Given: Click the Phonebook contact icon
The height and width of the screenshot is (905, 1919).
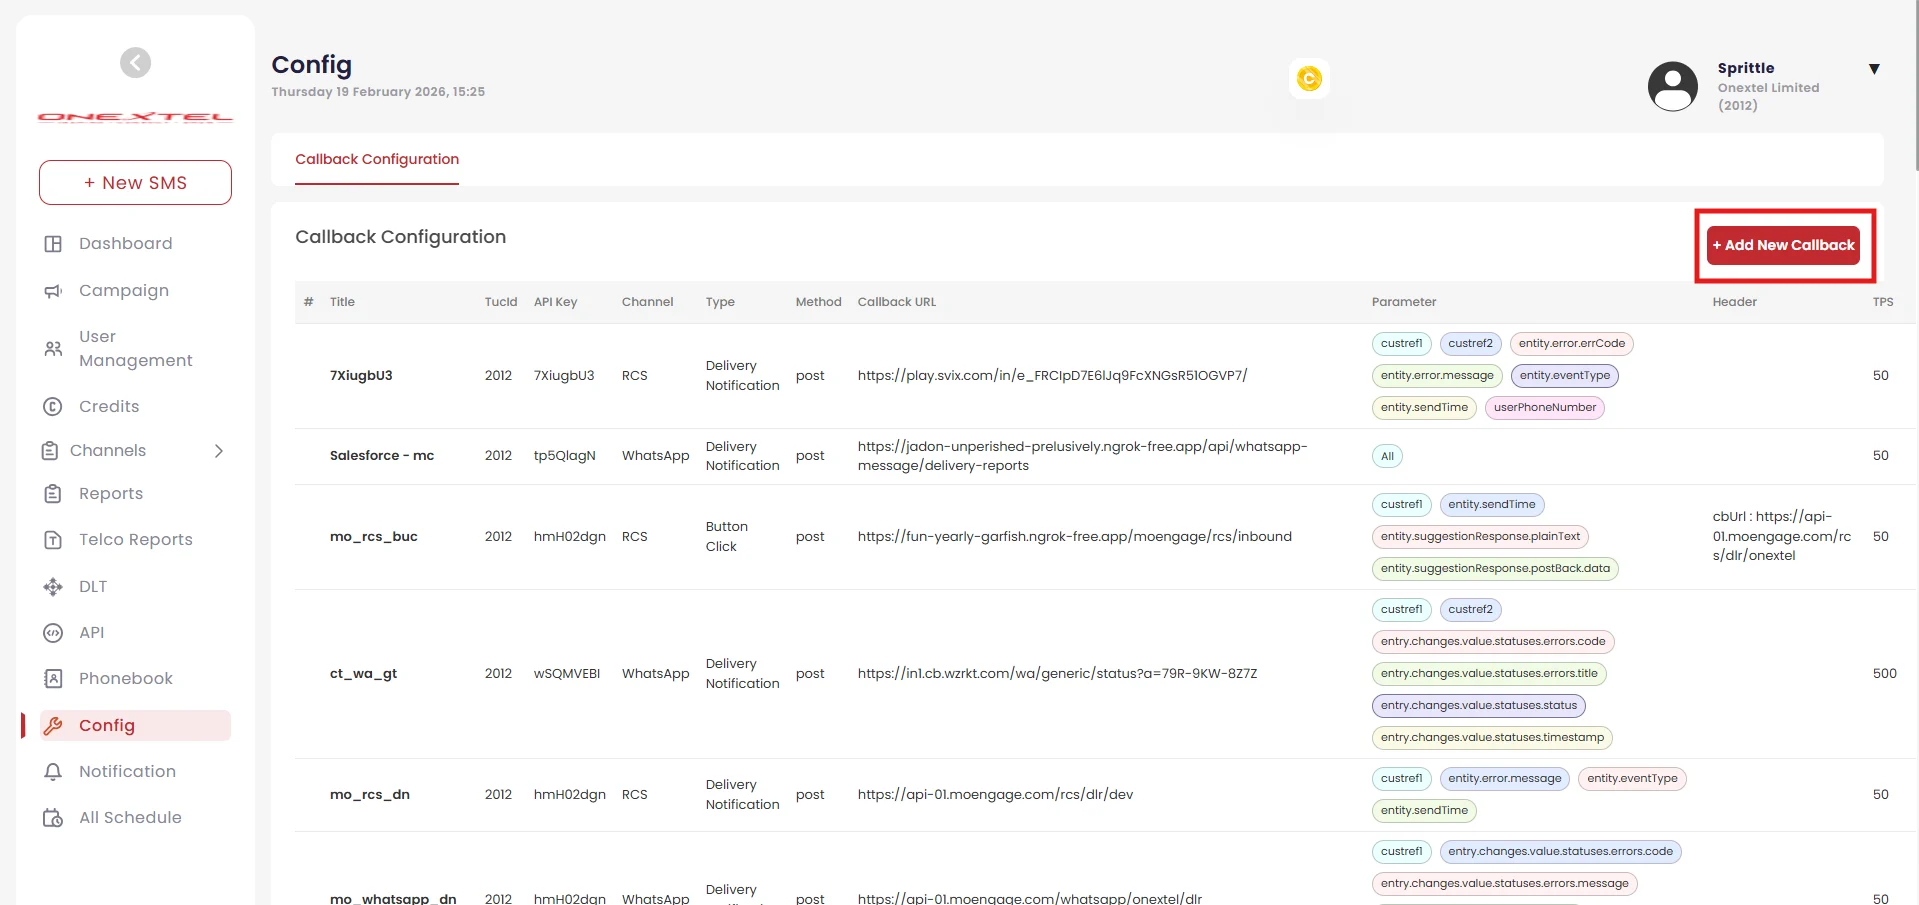Looking at the screenshot, I should pyautogui.click(x=53, y=679).
